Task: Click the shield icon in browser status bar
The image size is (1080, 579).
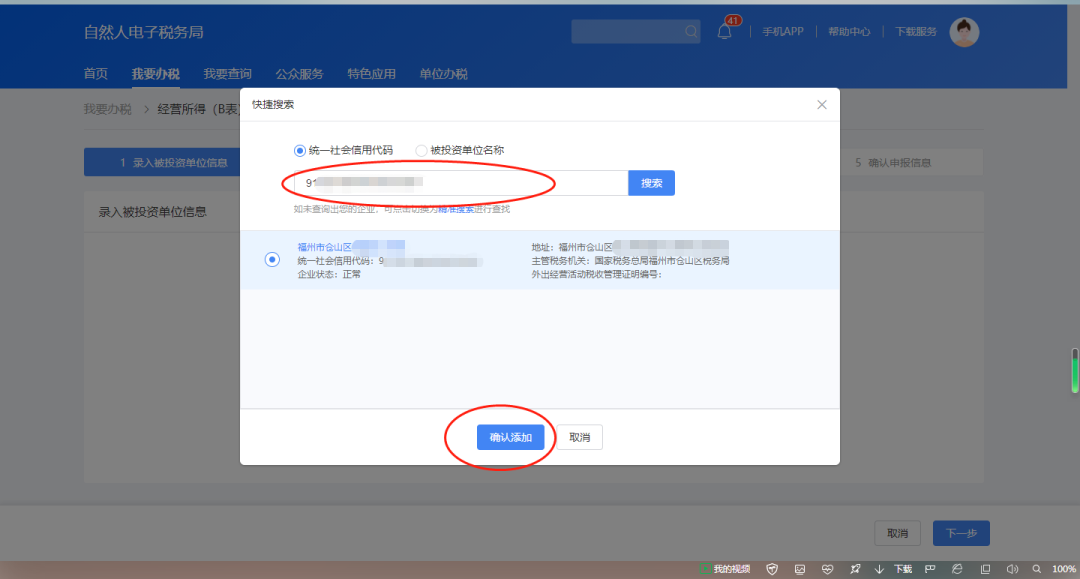Action: pyautogui.click(x=772, y=569)
